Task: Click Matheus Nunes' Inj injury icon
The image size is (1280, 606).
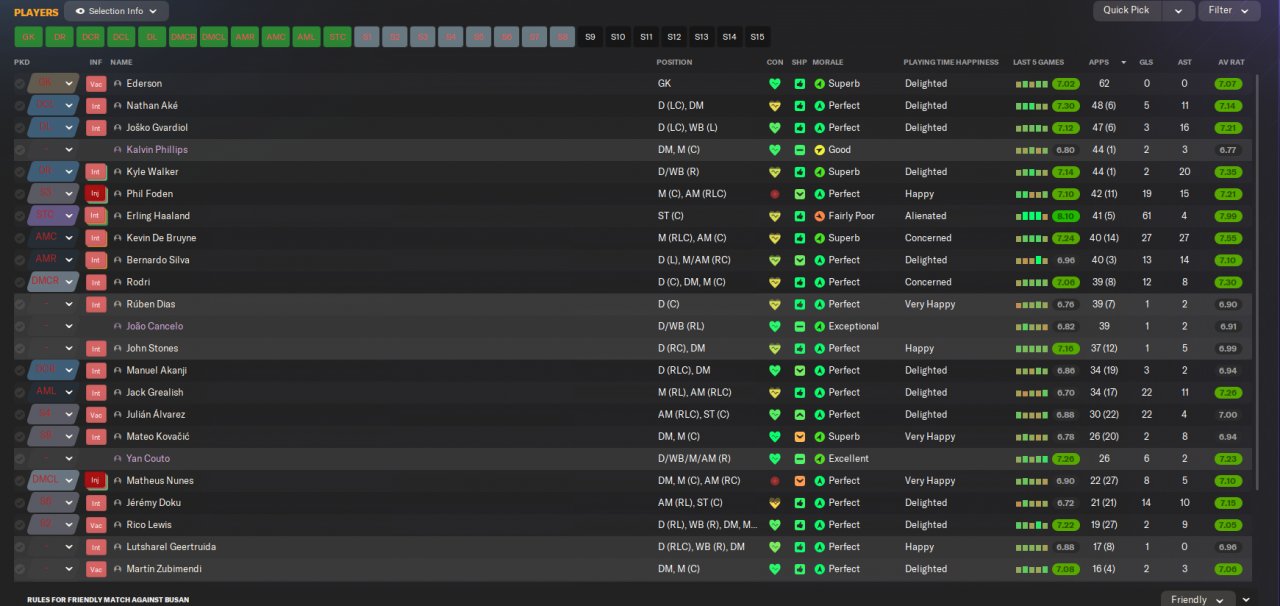Action: 96,481
